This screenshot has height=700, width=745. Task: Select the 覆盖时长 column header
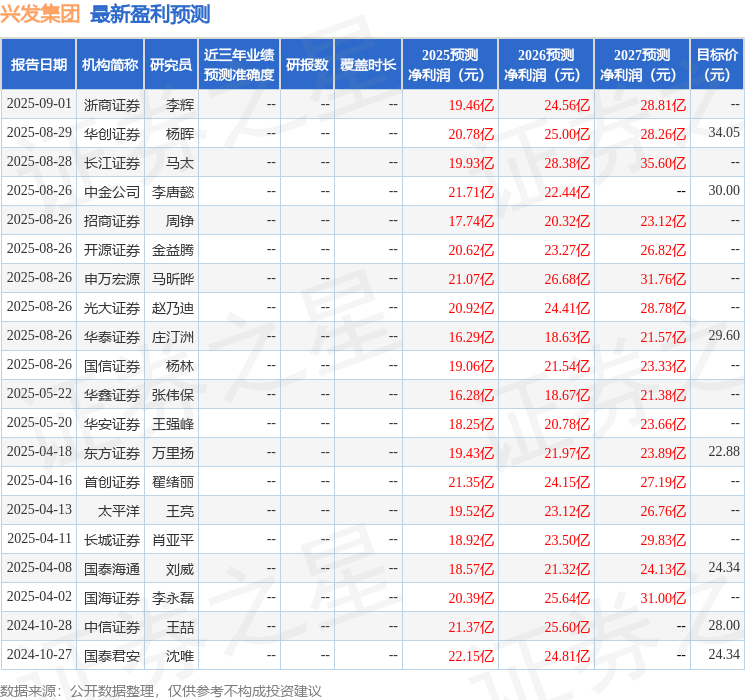point(367,64)
